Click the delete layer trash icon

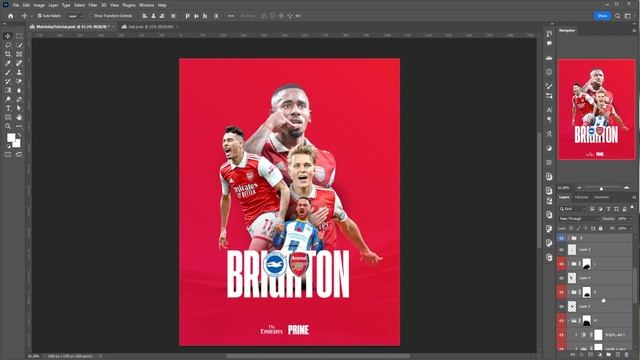[x=627, y=355]
